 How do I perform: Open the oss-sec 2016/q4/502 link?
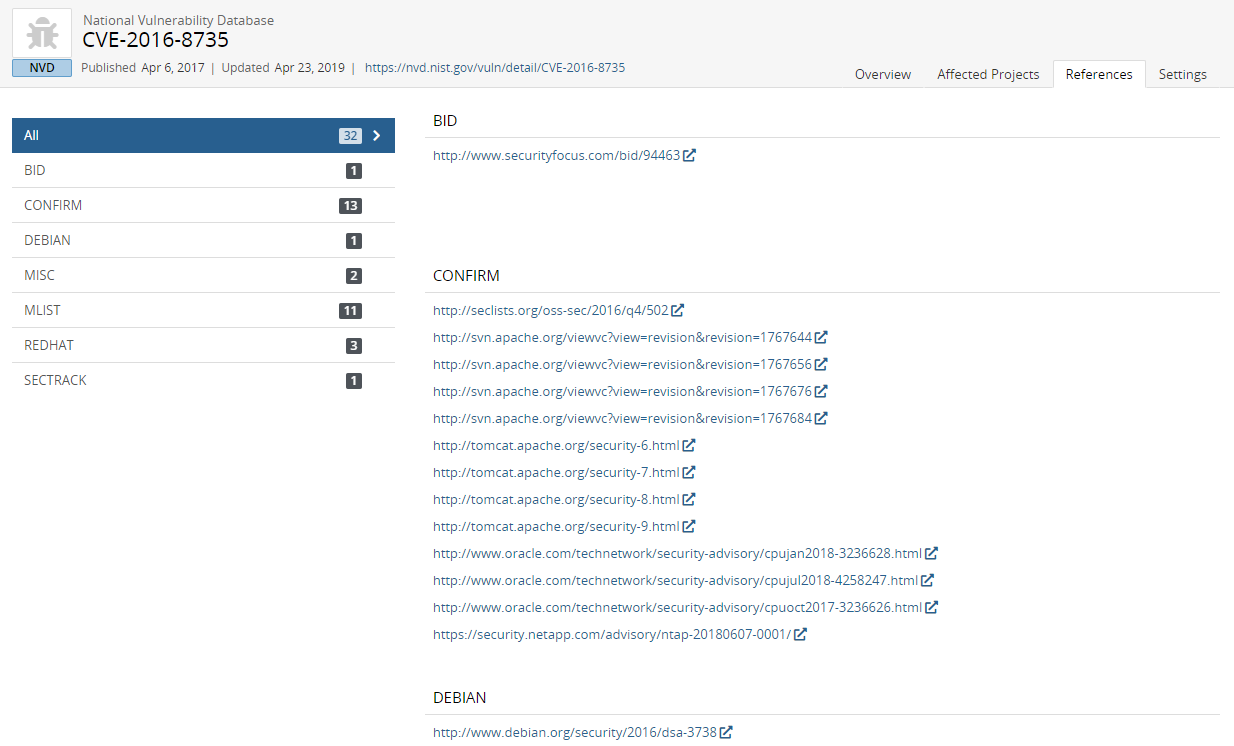550,310
